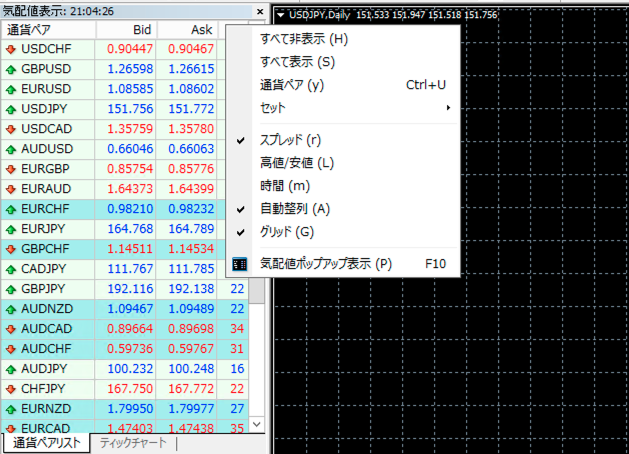Select すべて非表示 (H) from context menu
Image resolution: width=629 pixels, height=454 pixels.
tap(303, 39)
